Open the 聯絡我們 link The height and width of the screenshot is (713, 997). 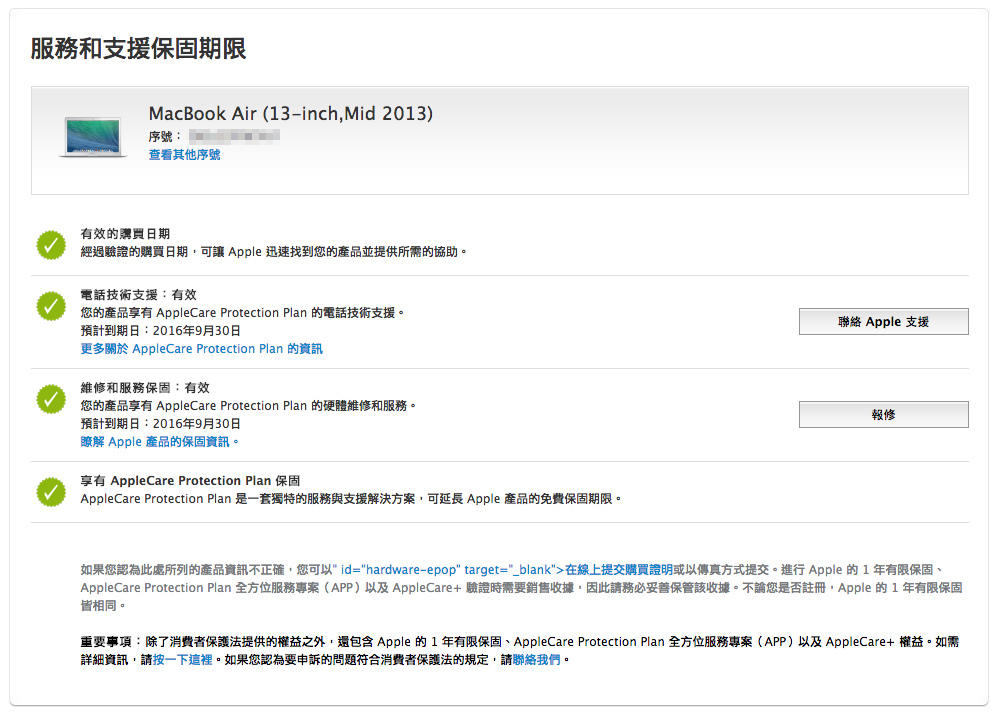coord(537,660)
